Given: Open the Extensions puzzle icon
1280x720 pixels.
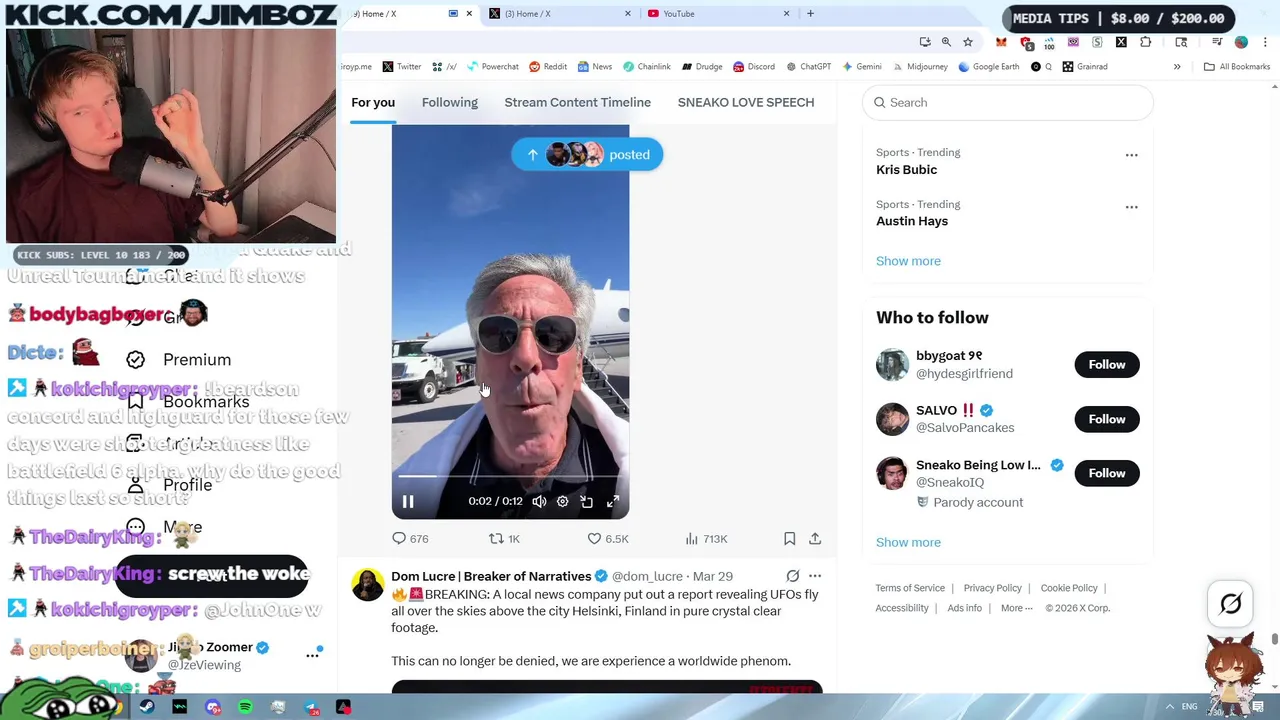Looking at the screenshot, I should click(1146, 42).
